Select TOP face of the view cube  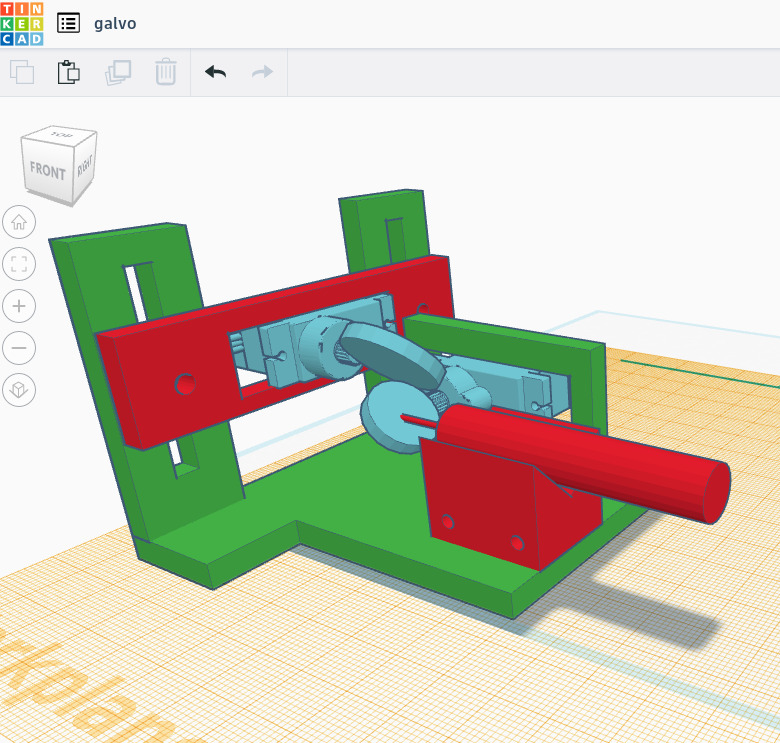point(61,135)
